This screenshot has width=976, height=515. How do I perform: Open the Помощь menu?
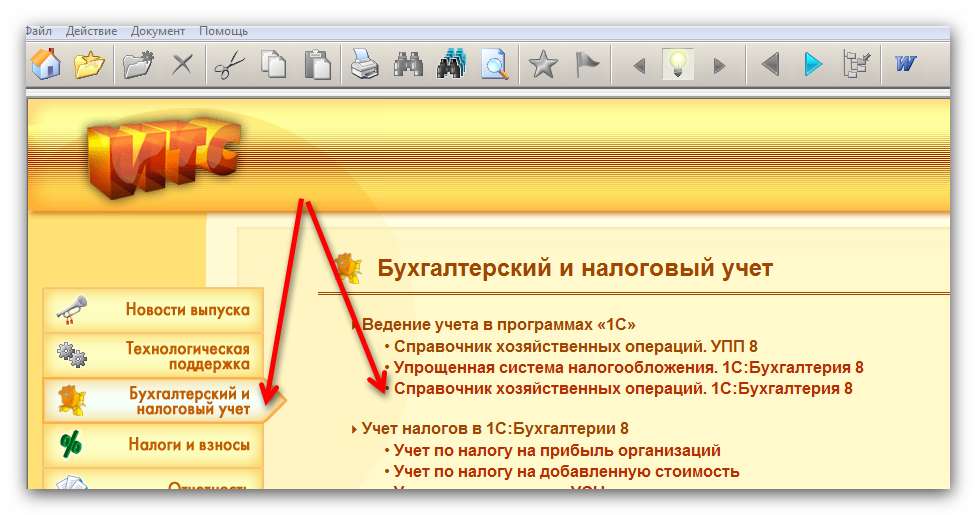tap(223, 31)
